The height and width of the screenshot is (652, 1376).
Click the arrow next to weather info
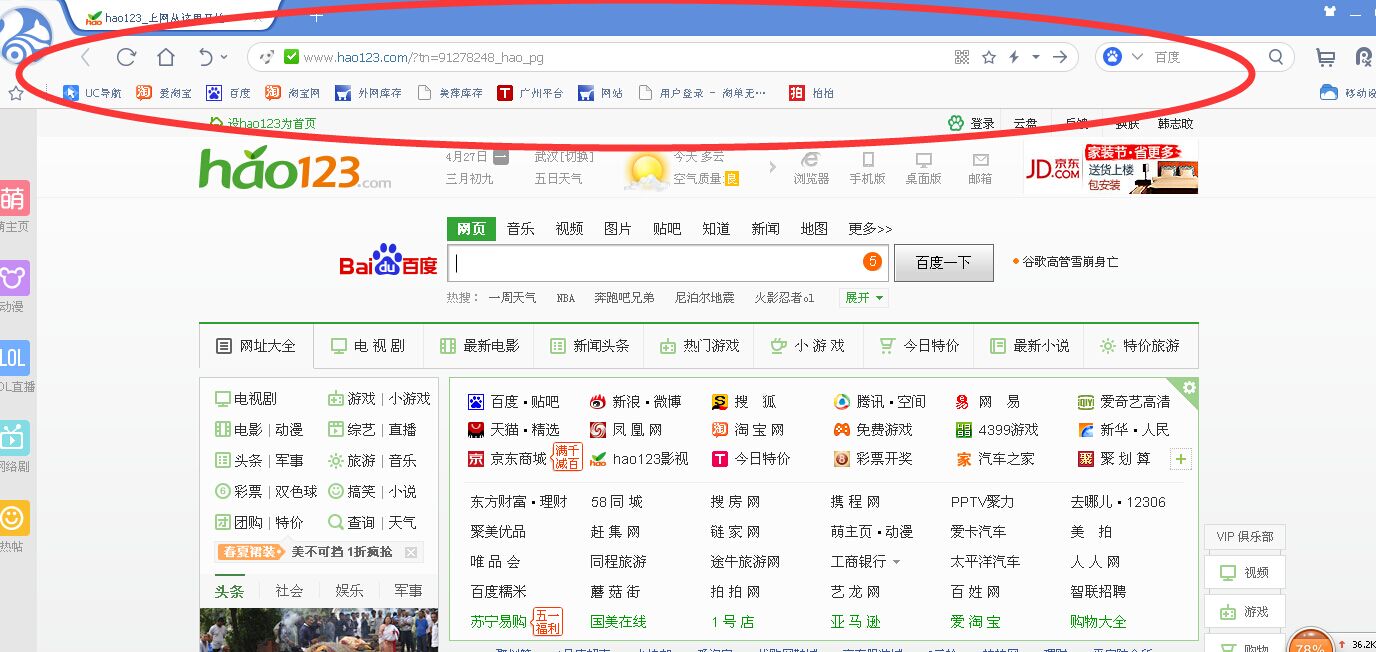tap(772, 167)
